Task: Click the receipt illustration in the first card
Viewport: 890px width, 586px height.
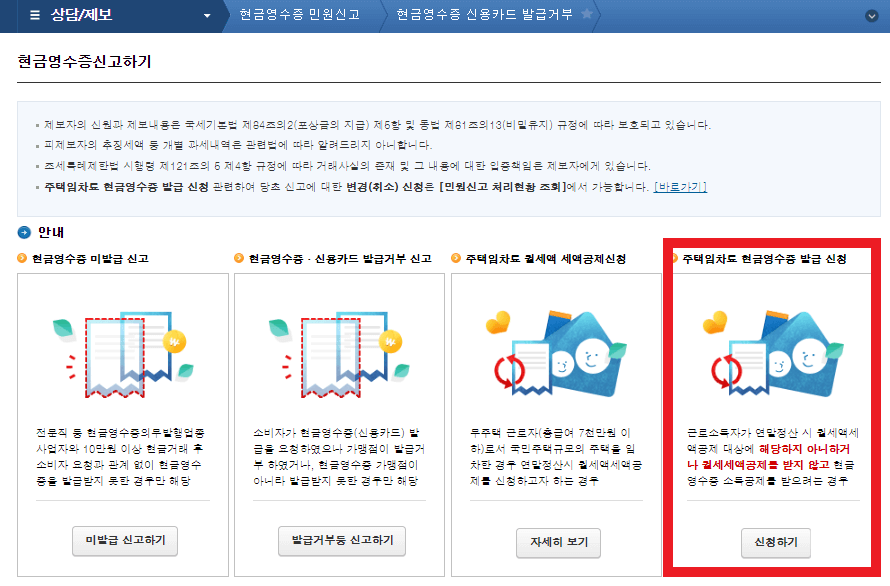Action: point(124,353)
